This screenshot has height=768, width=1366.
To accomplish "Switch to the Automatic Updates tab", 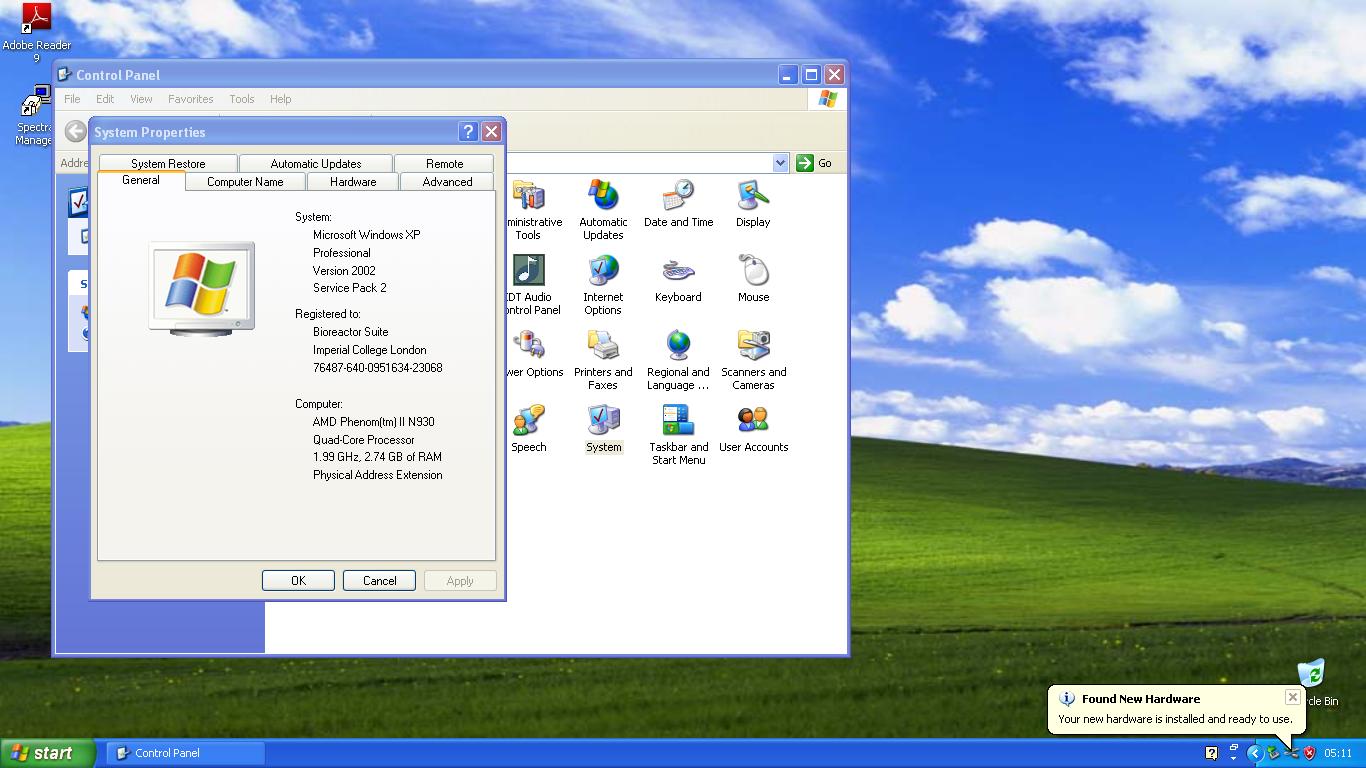I will pyautogui.click(x=316, y=164).
